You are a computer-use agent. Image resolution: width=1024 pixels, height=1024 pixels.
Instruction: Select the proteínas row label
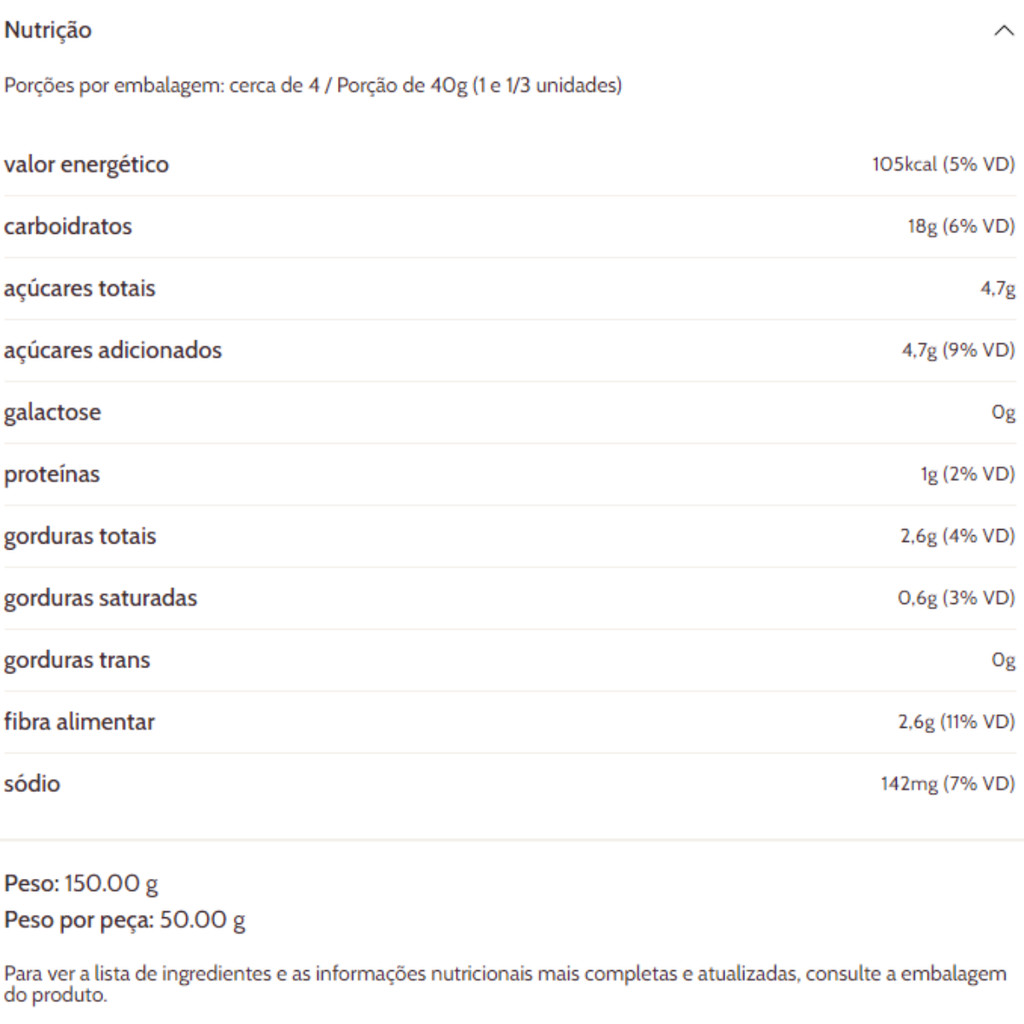pos(52,475)
